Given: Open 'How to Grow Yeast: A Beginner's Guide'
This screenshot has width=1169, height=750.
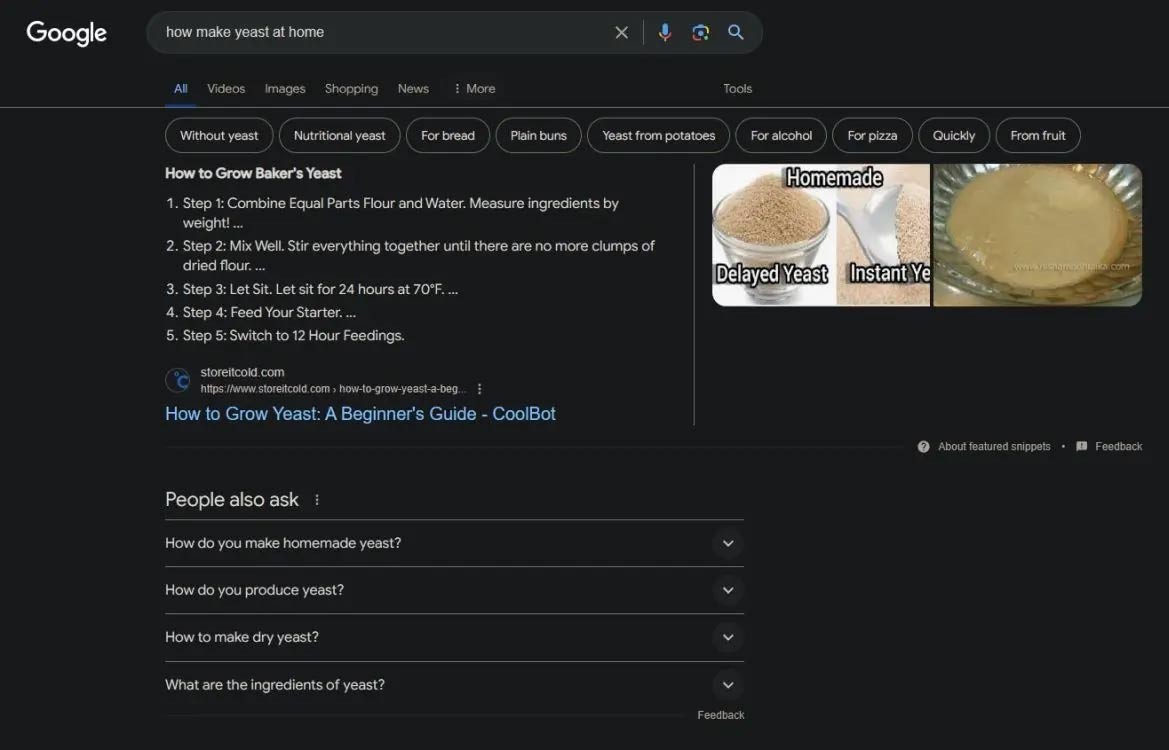Looking at the screenshot, I should click(360, 413).
